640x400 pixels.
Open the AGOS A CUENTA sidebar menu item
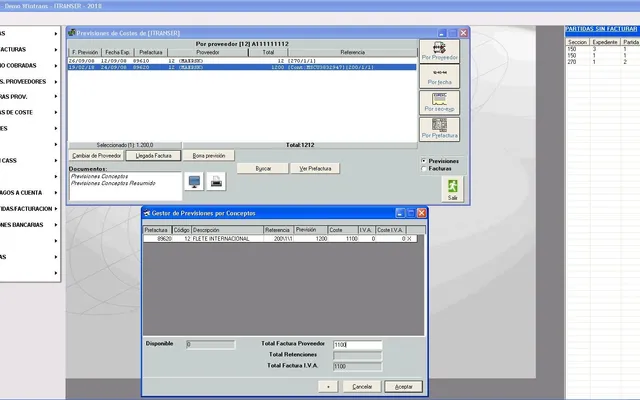pos(29,193)
